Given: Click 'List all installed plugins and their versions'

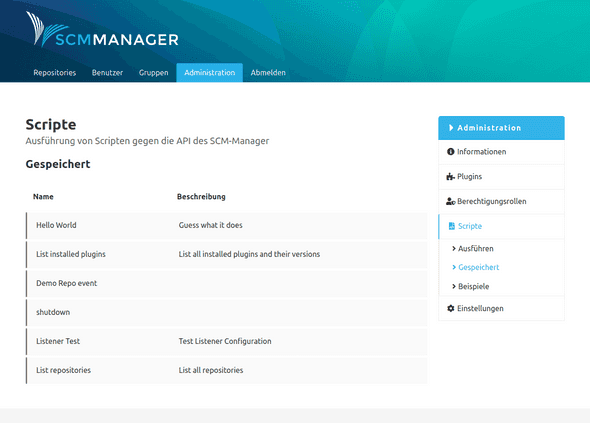Looking at the screenshot, I should [249, 254].
